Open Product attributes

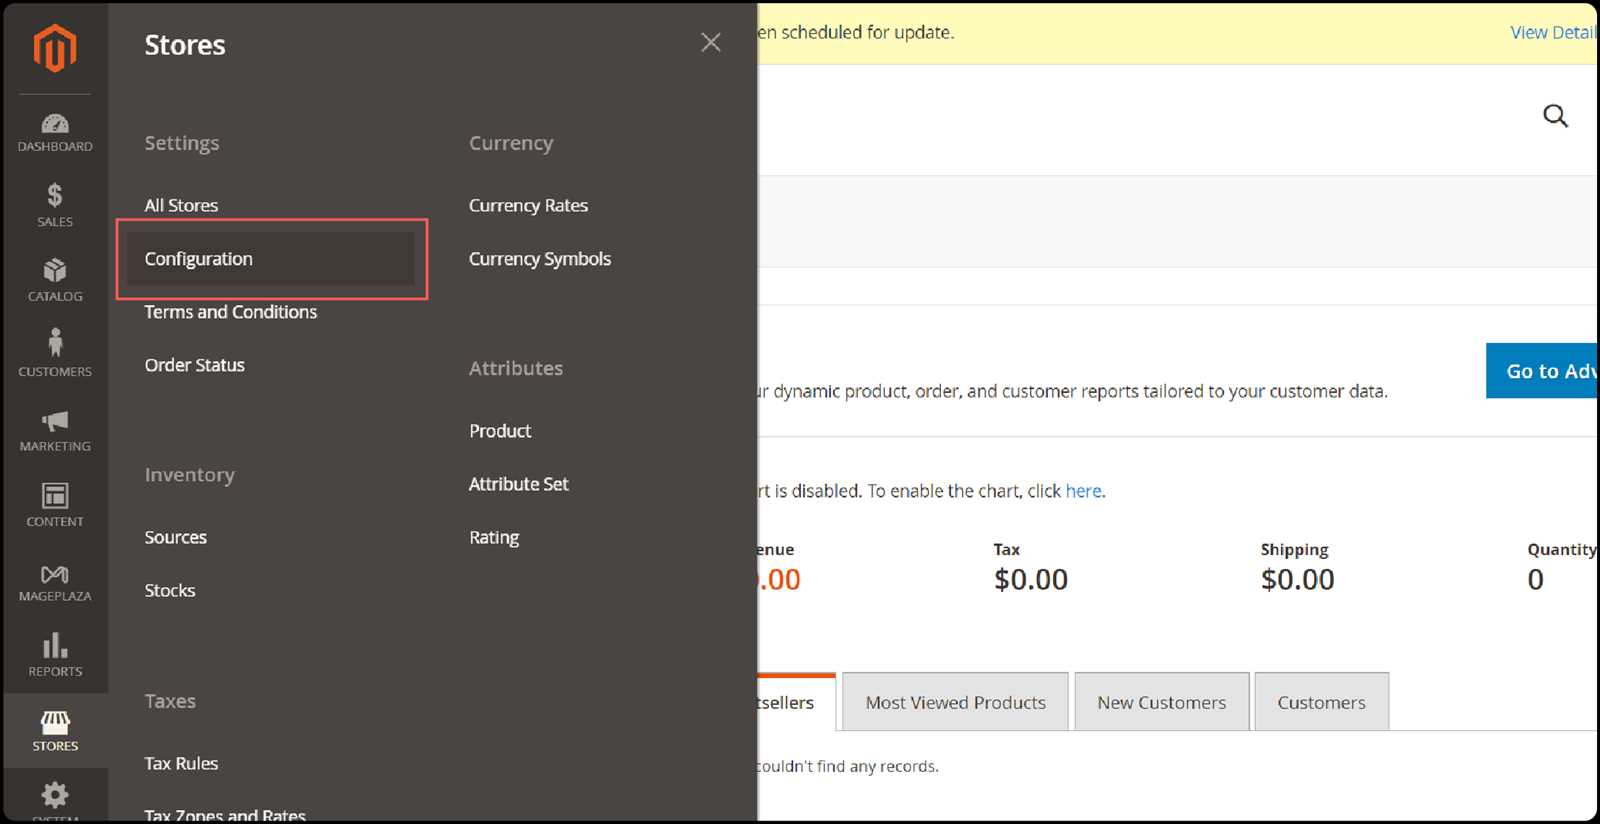click(500, 431)
